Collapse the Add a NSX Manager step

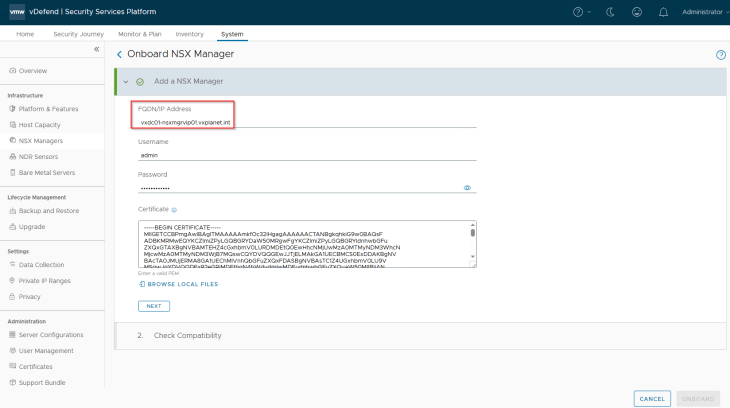coord(125,81)
